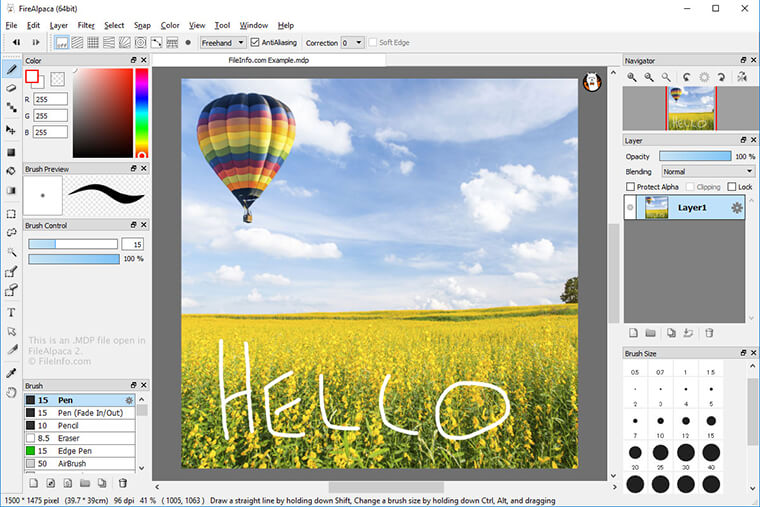This screenshot has height=507, width=760.
Task: Expand the Correction value dropdown
Action: coord(352,43)
